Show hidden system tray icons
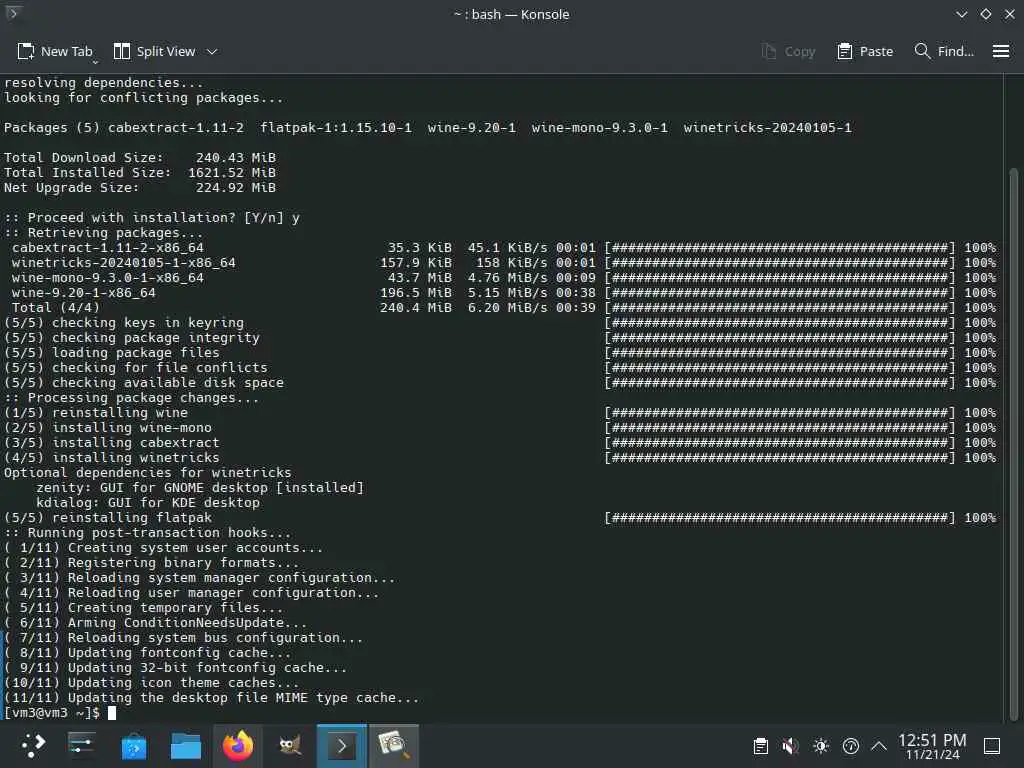 (x=879, y=746)
